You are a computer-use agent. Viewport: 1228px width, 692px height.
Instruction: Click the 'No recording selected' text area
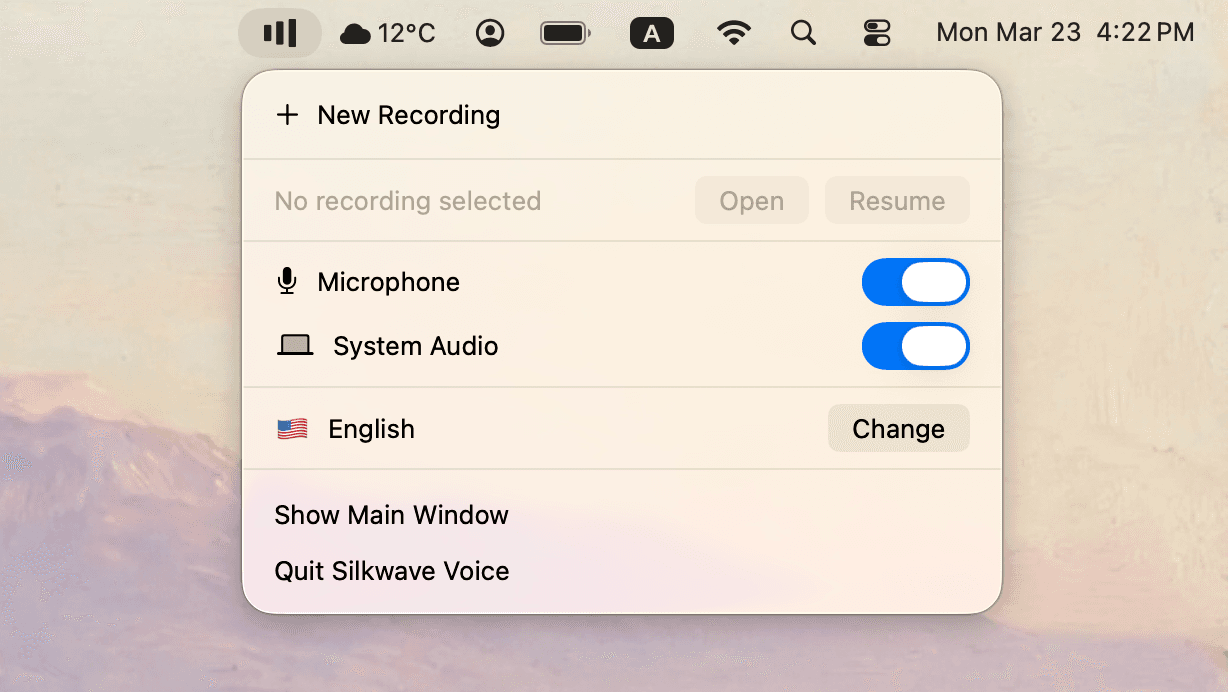point(407,200)
